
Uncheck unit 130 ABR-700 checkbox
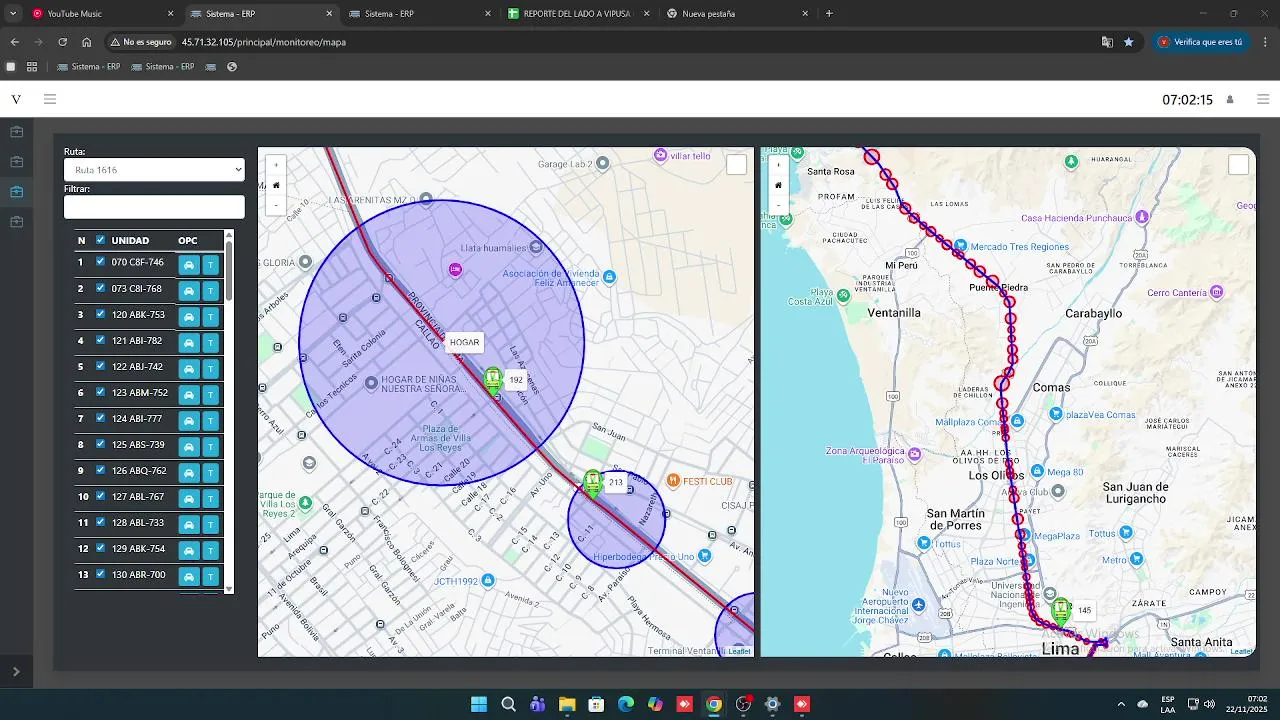pos(100,574)
